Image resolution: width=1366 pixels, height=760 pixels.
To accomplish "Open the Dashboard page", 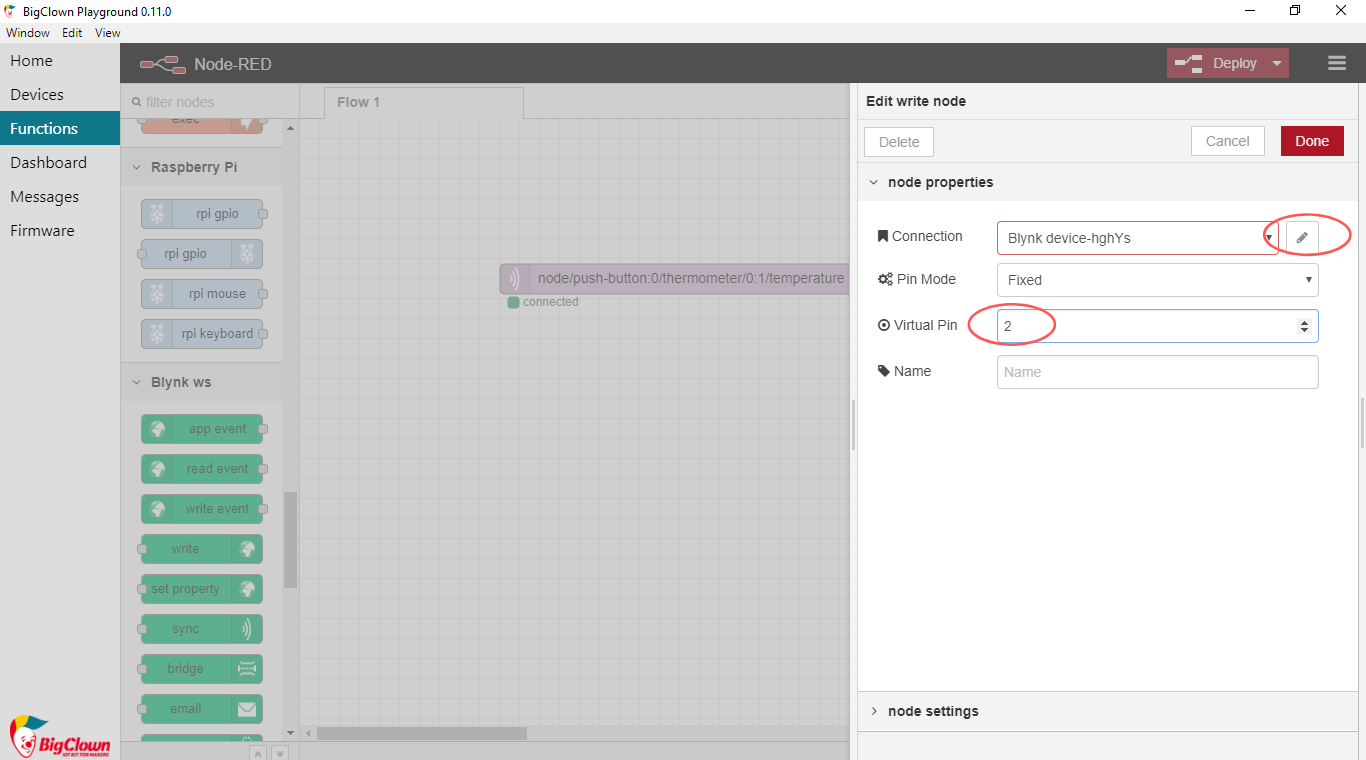I will [x=60, y=163].
